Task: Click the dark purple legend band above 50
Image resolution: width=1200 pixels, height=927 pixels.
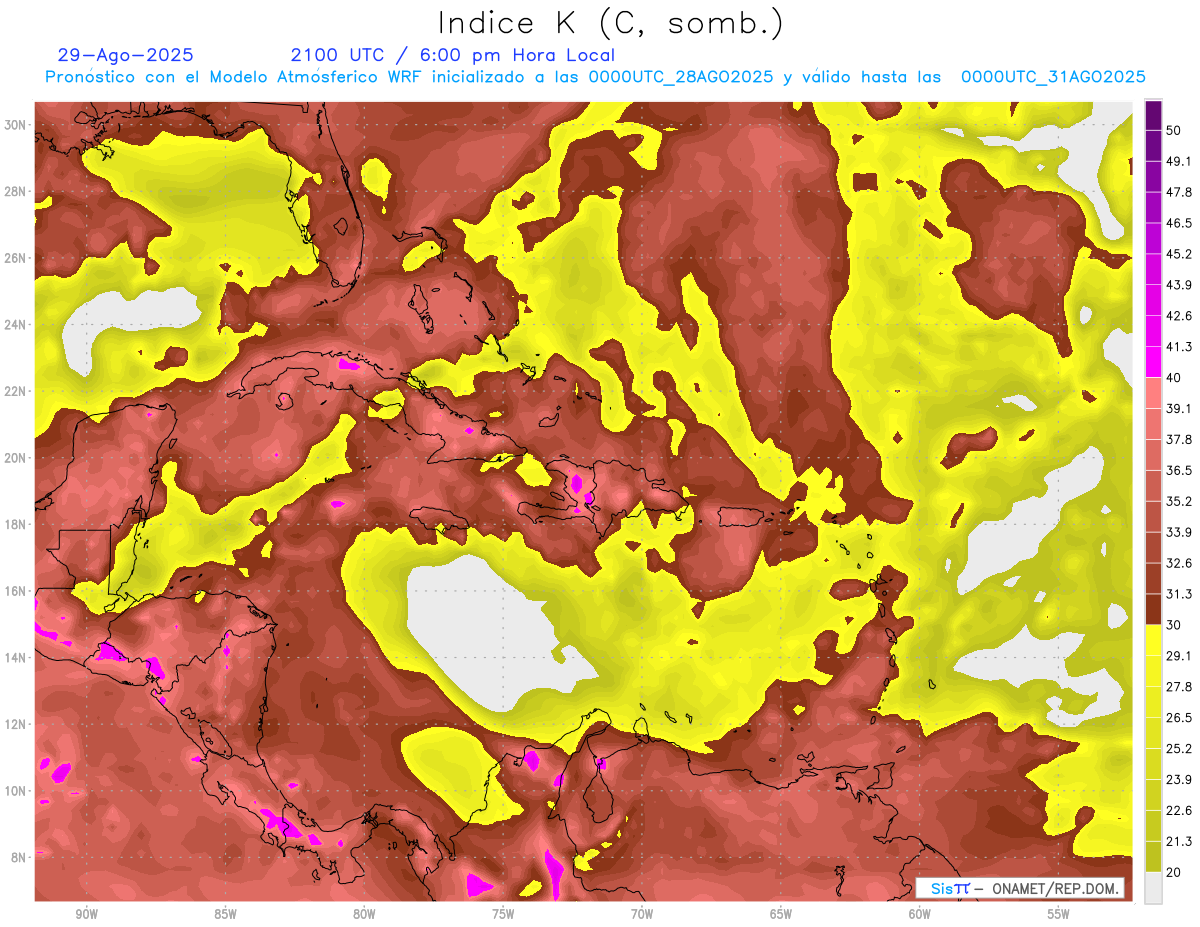Action: [1153, 115]
